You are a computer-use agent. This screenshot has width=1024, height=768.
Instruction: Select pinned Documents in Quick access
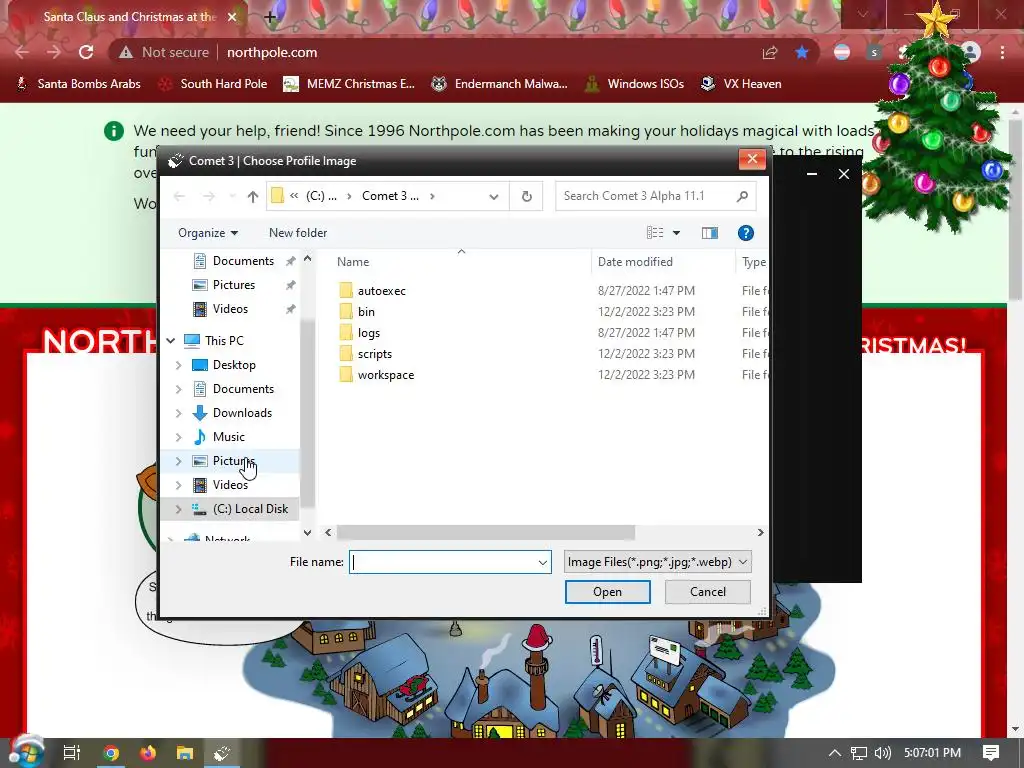[243, 261]
